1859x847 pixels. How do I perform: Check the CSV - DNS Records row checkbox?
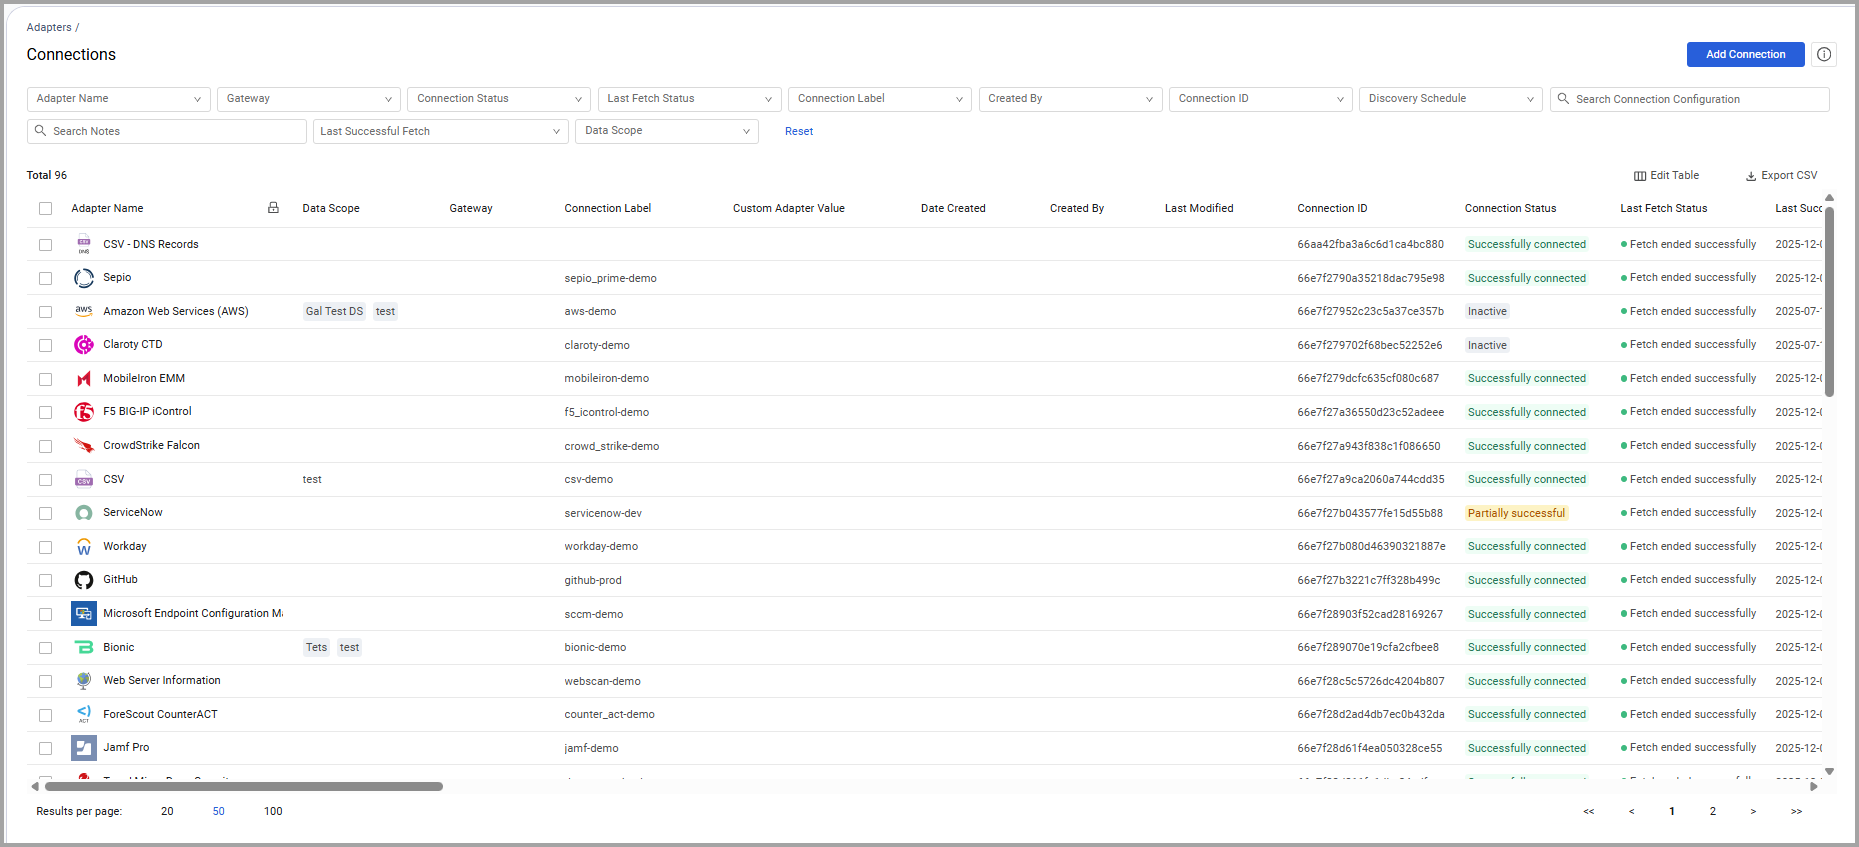tap(45, 245)
